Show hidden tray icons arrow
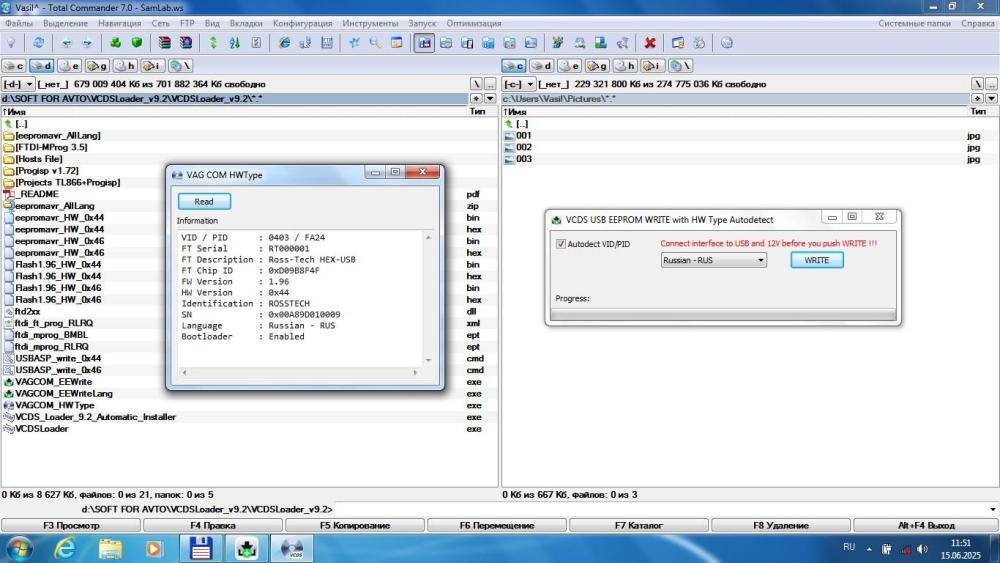The height and width of the screenshot is (563, 1000). [x=869, y=548]
